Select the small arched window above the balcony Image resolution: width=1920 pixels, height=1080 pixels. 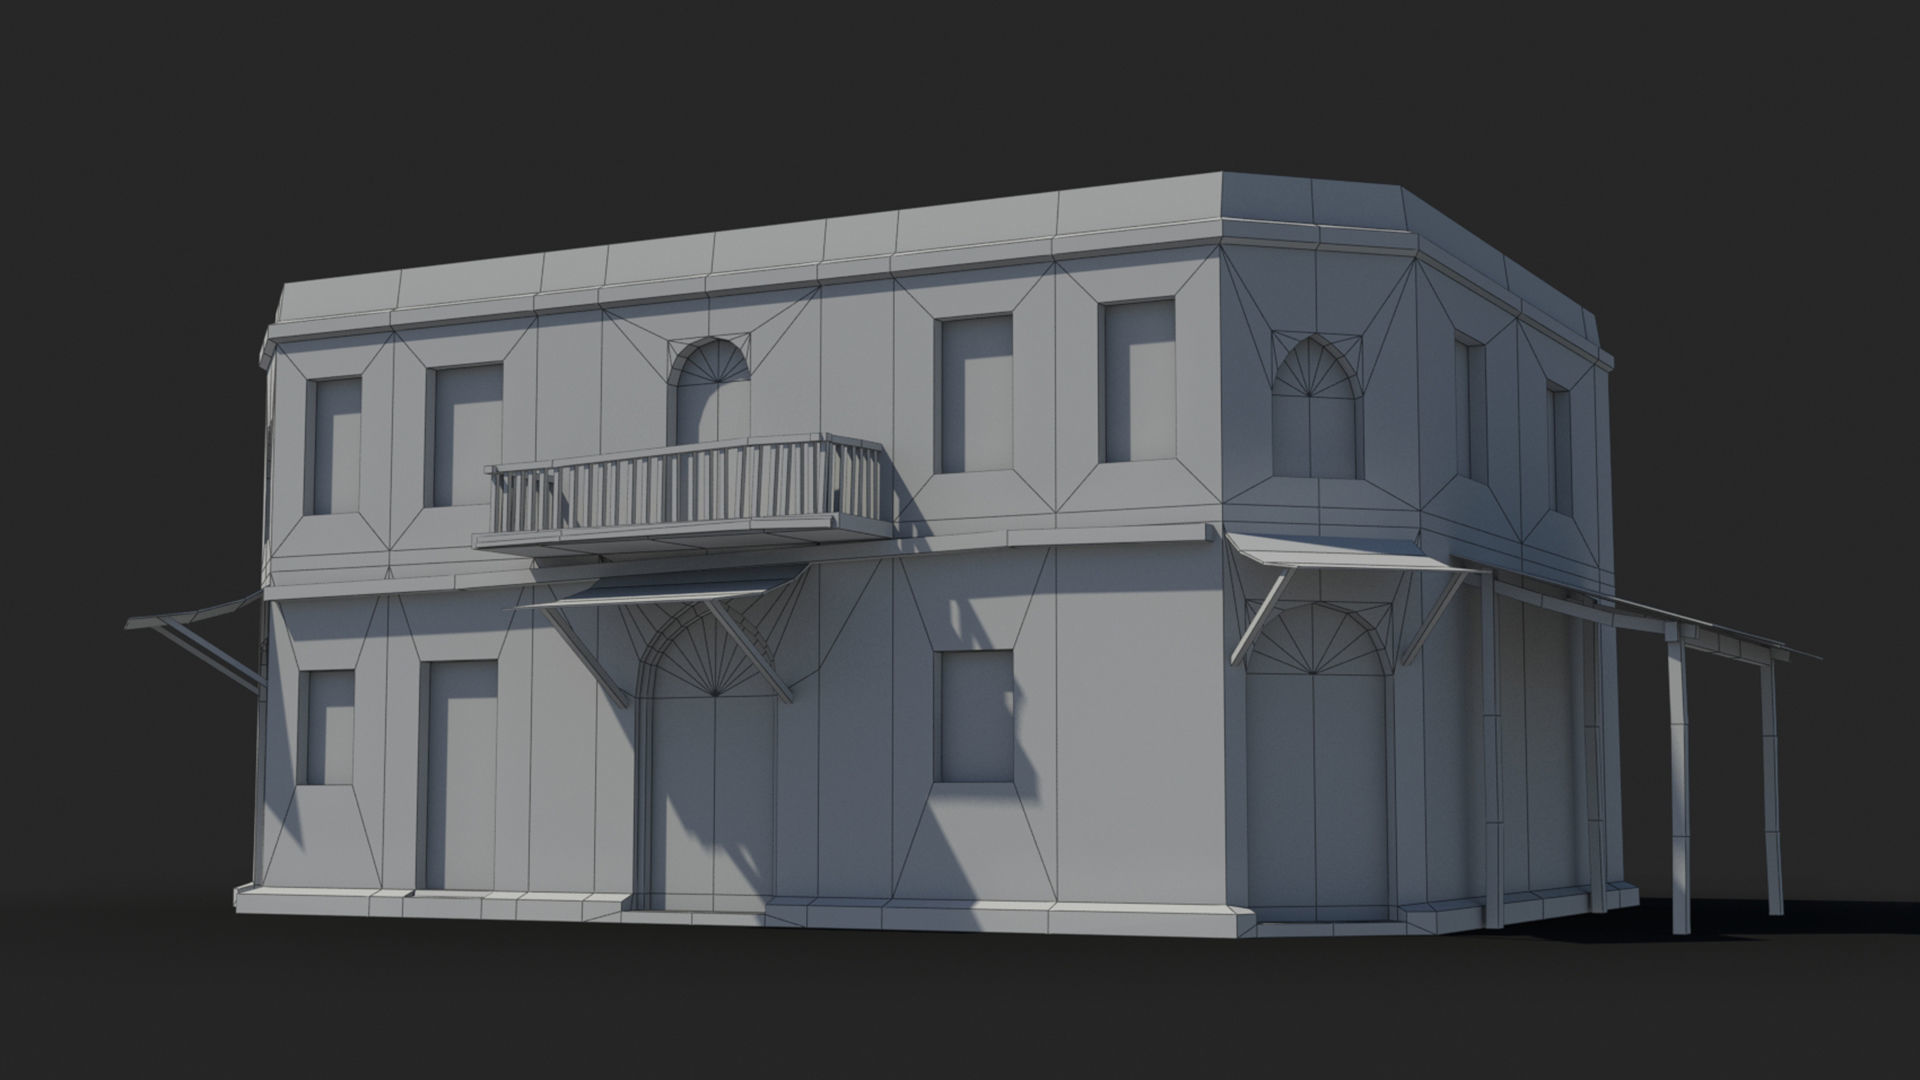709,392
